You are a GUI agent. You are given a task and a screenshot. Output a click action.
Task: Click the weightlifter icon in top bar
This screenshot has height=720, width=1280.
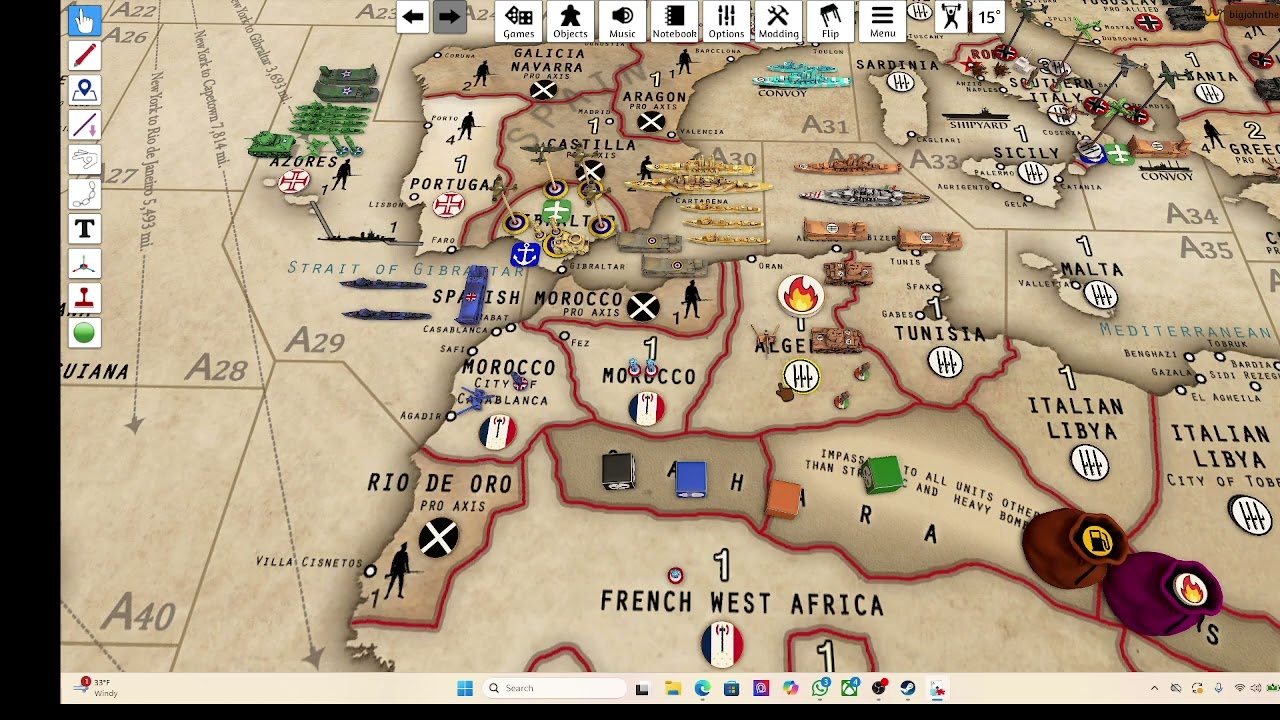(x=951, y=17)
